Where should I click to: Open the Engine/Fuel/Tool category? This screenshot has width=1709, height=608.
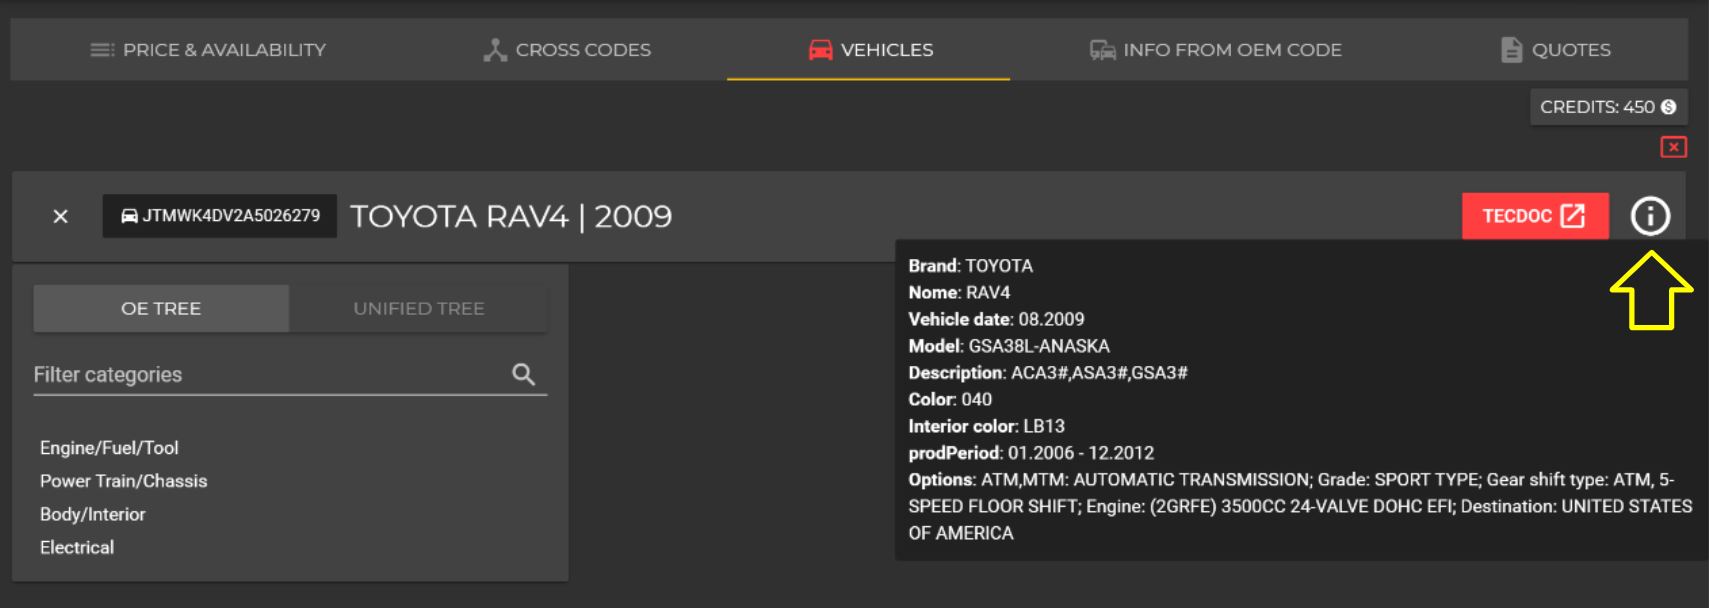click(109, 448)
